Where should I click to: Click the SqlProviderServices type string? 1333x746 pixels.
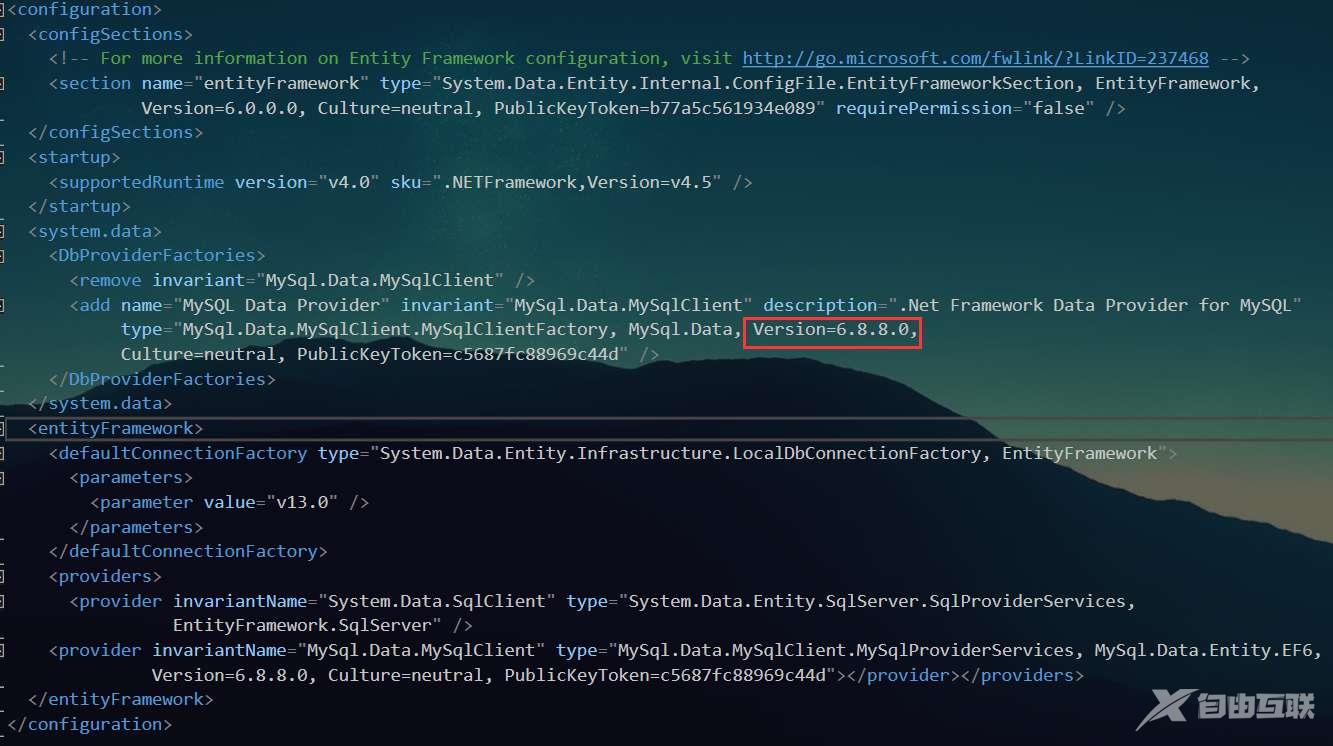(876, 601)
